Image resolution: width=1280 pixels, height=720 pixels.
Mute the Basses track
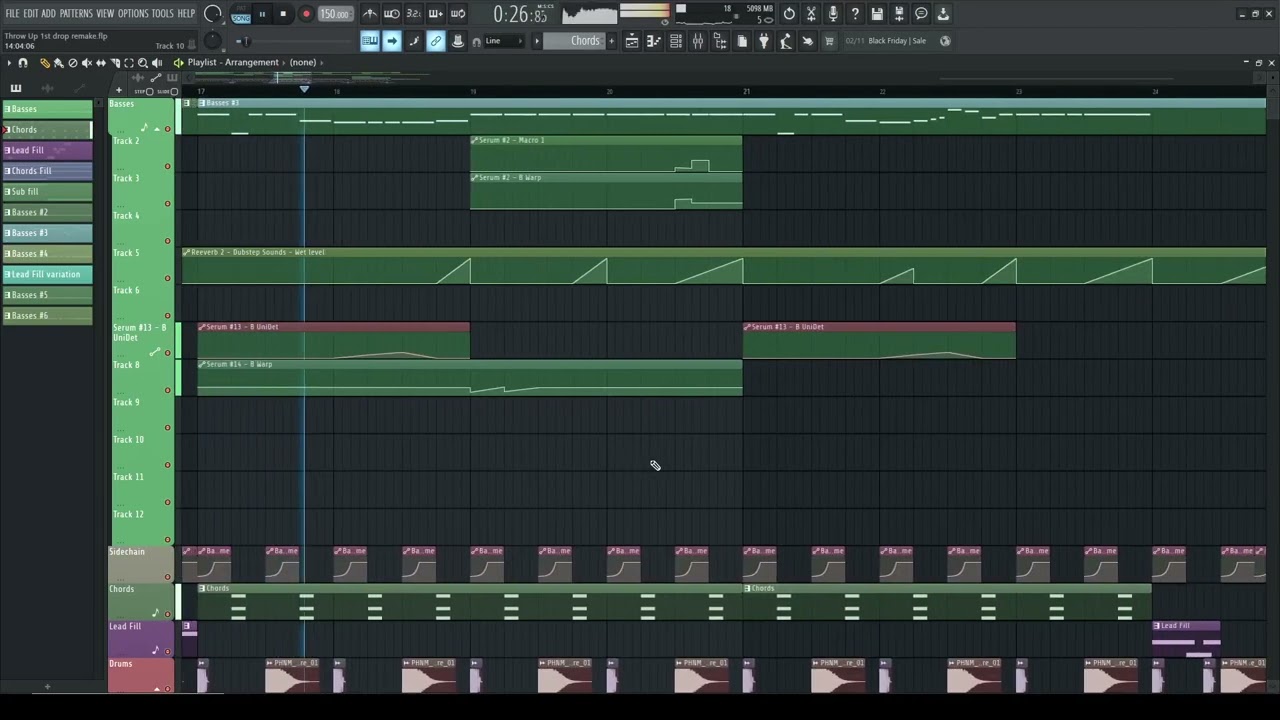167,129
